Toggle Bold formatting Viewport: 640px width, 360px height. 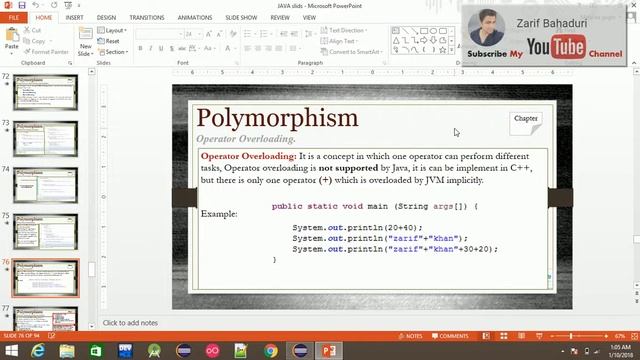coord(140,49)
